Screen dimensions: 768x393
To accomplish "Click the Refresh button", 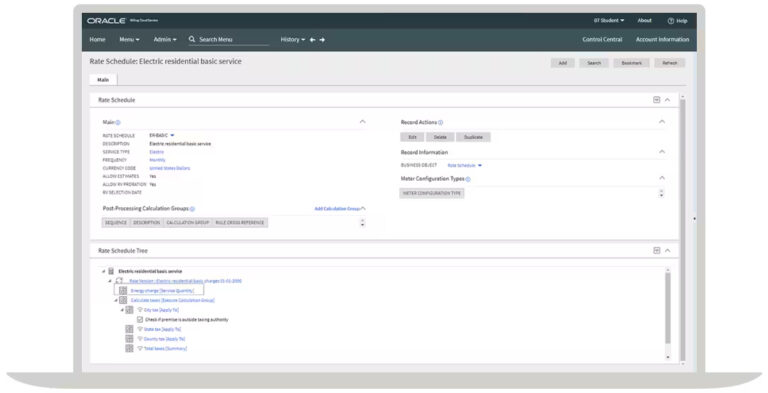I will tap(670, 63).
